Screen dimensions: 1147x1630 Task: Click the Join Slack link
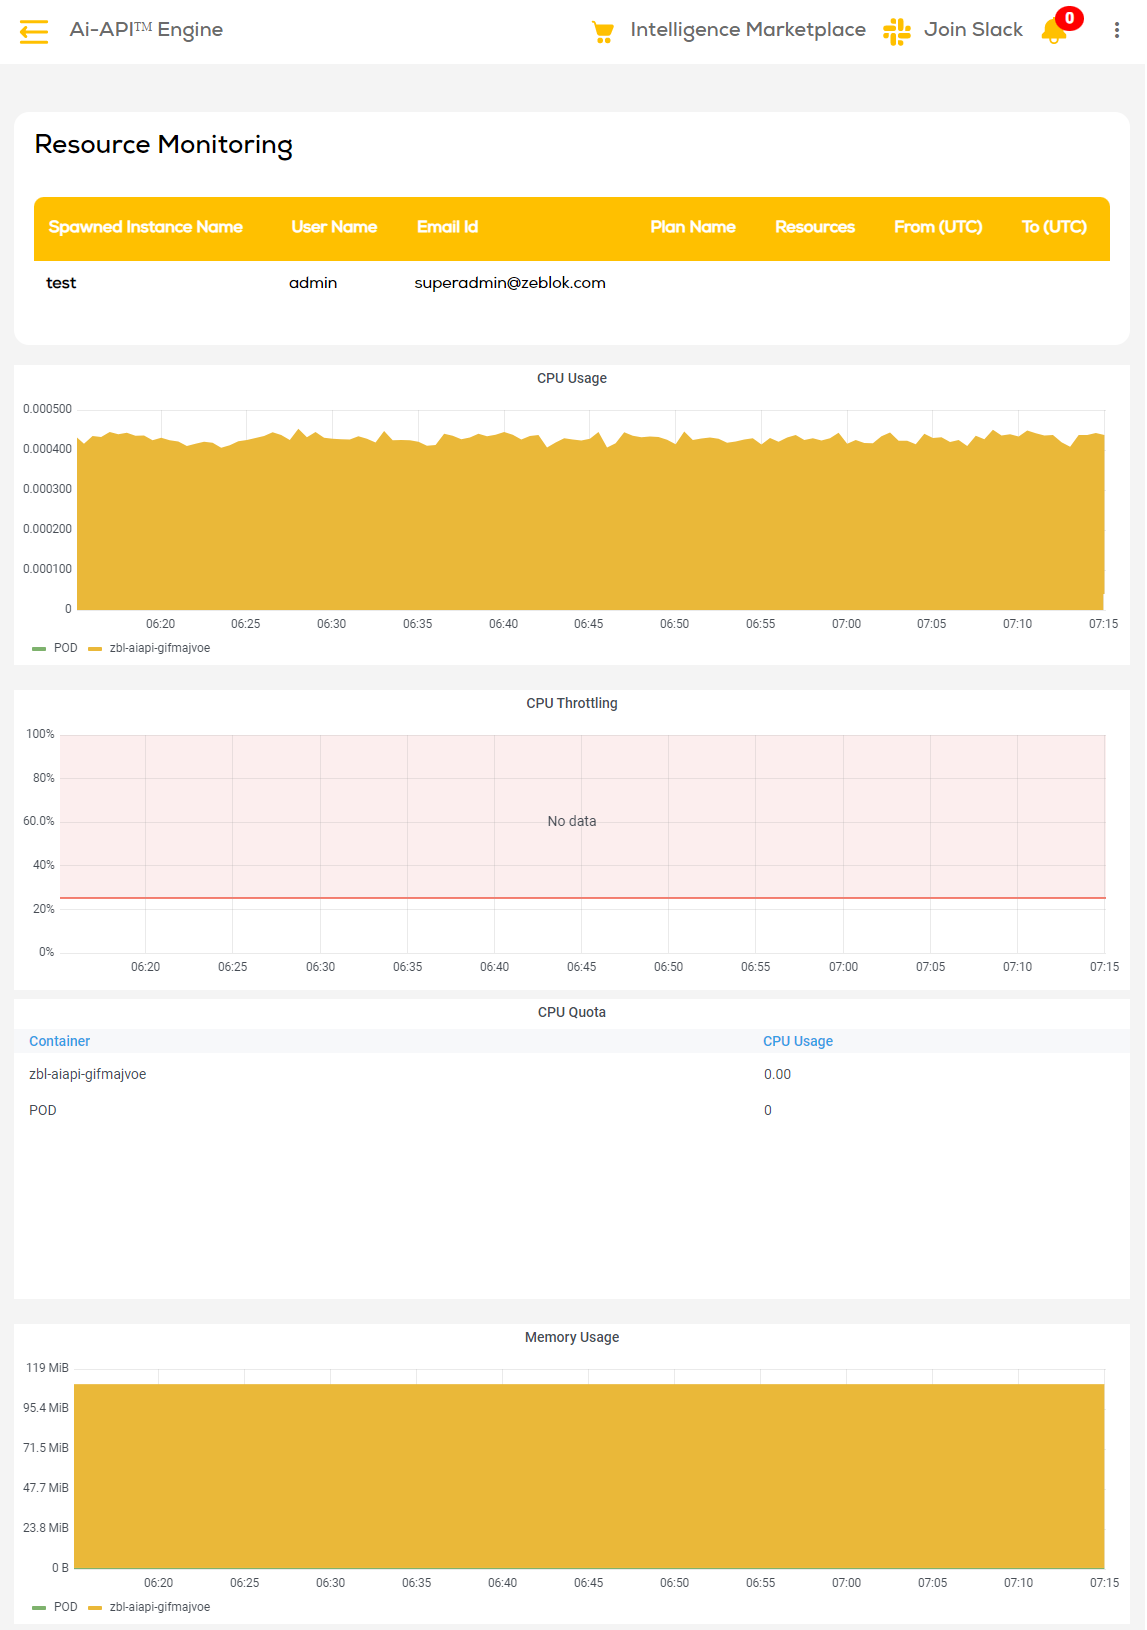(972, 30)
